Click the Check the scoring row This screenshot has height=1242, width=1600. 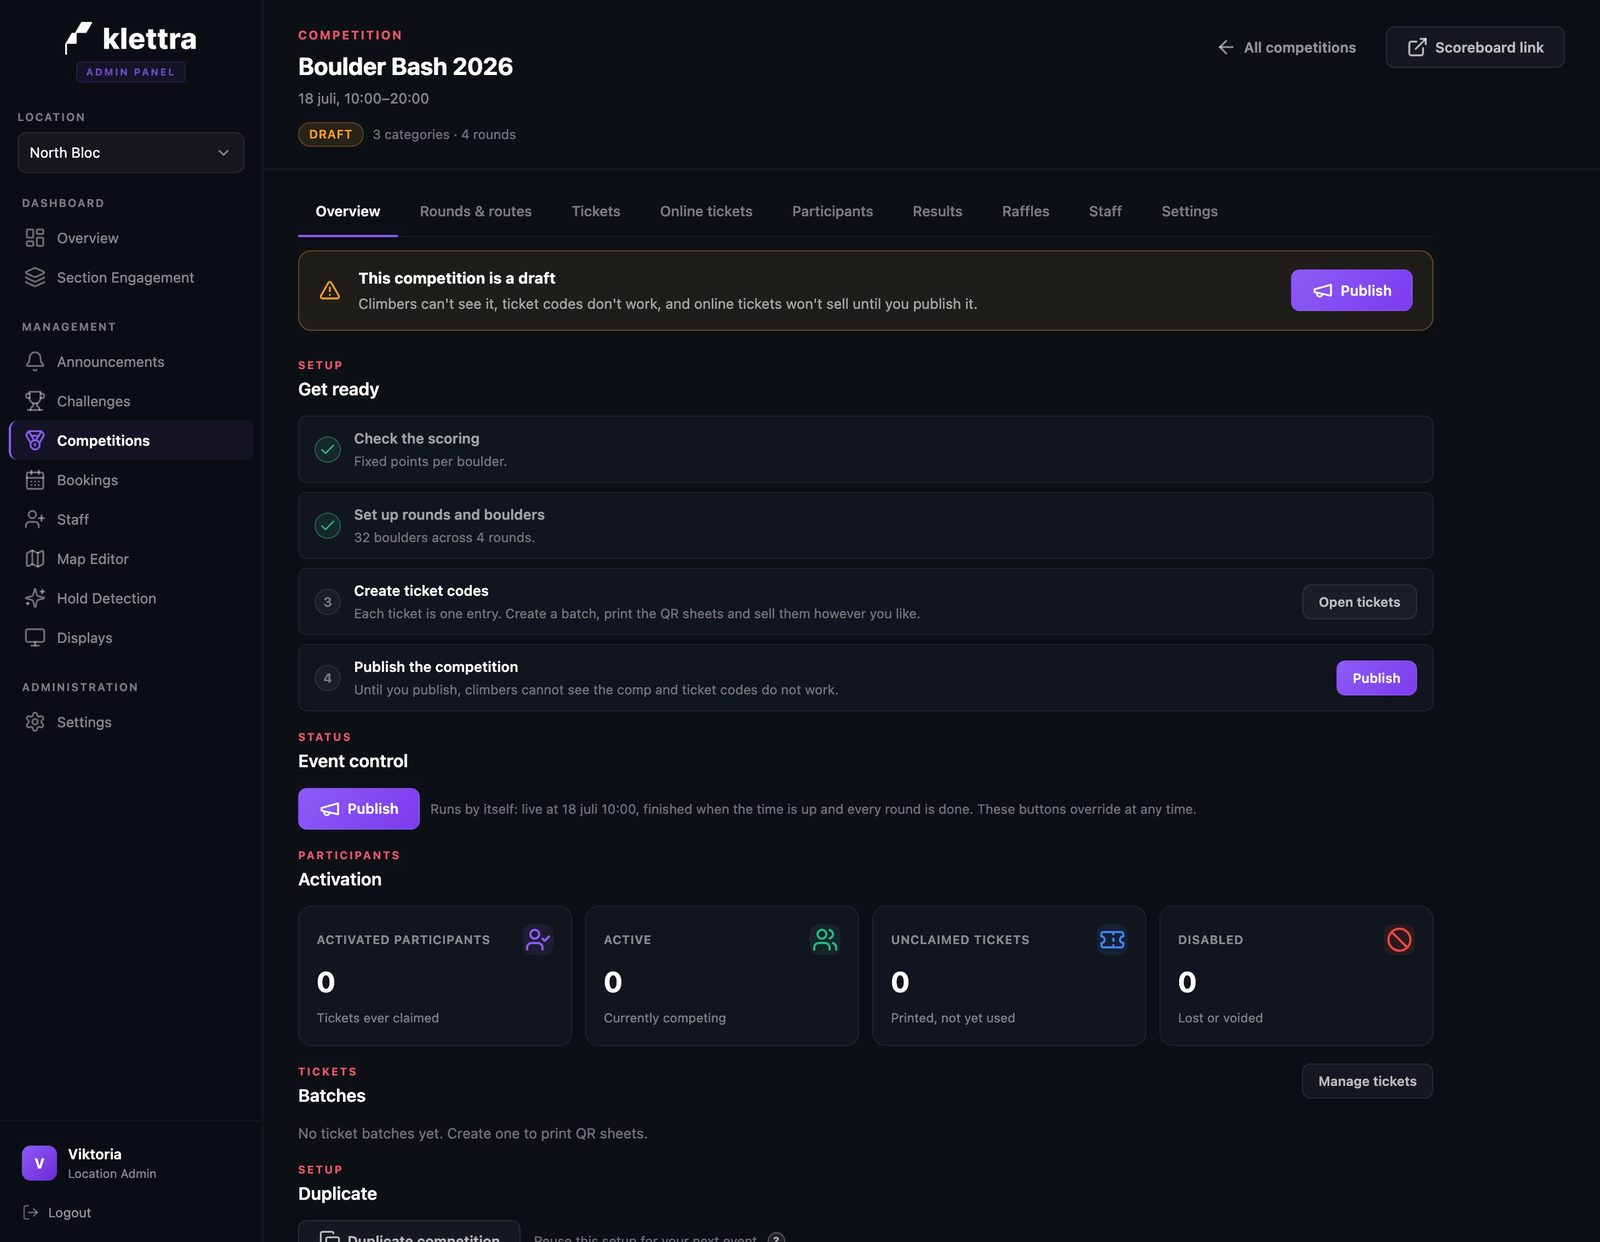coord(865,449)
